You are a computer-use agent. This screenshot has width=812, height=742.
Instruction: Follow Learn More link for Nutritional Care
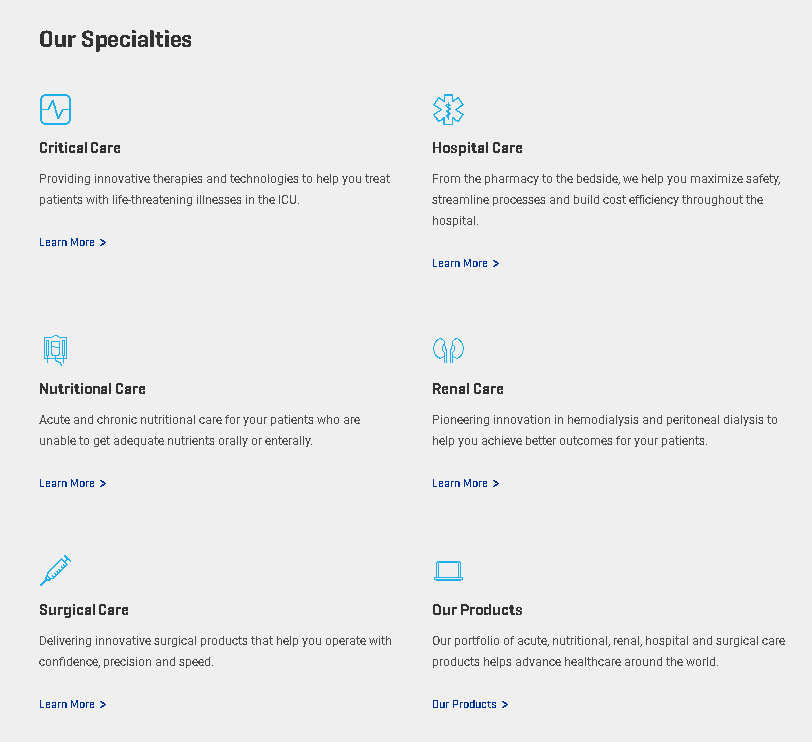point(72,483)
